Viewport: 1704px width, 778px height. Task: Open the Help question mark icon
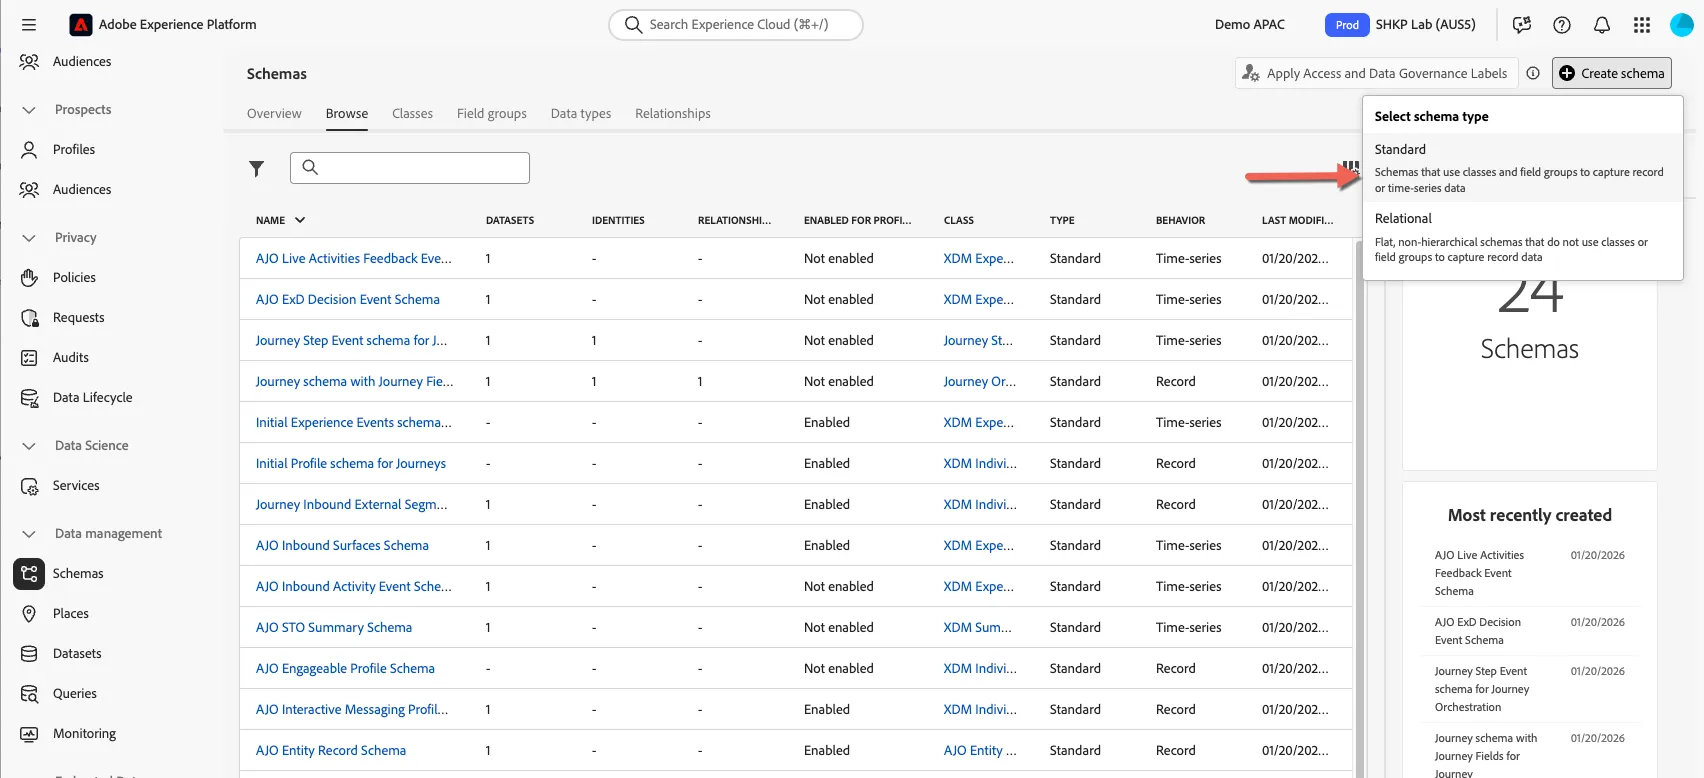click(1562, 25)
